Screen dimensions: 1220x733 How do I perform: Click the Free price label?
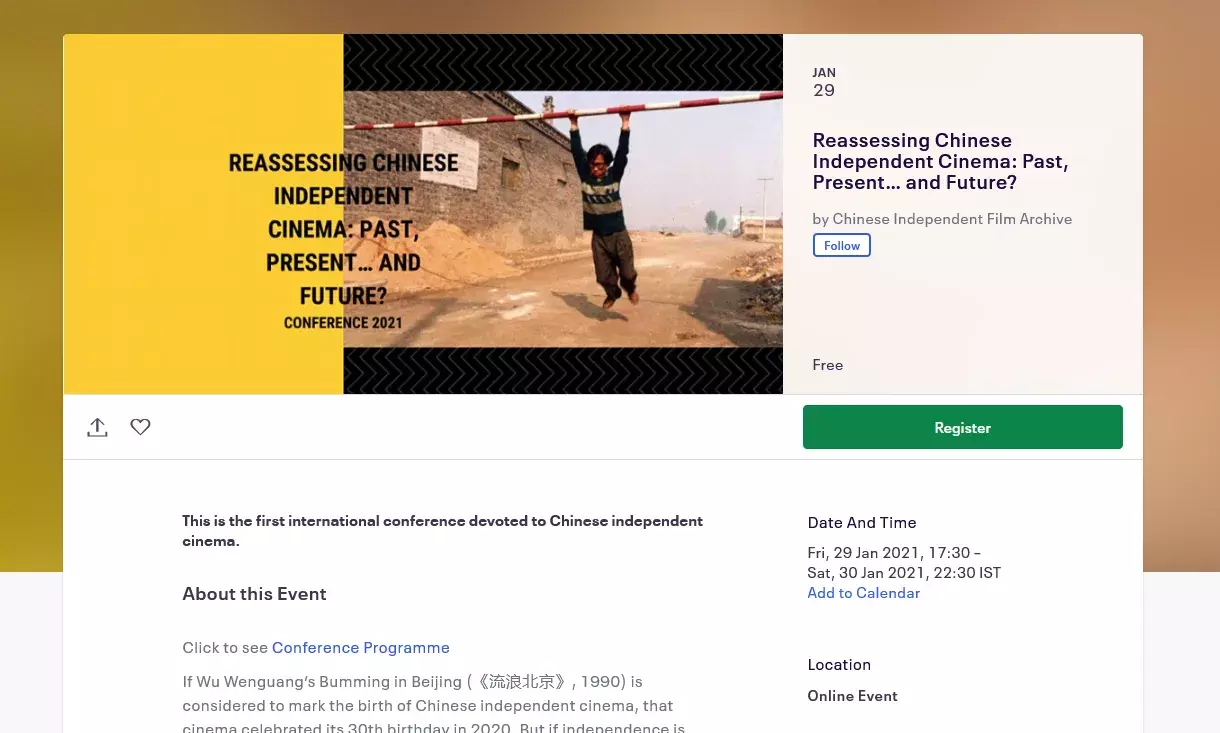point(827,364)
